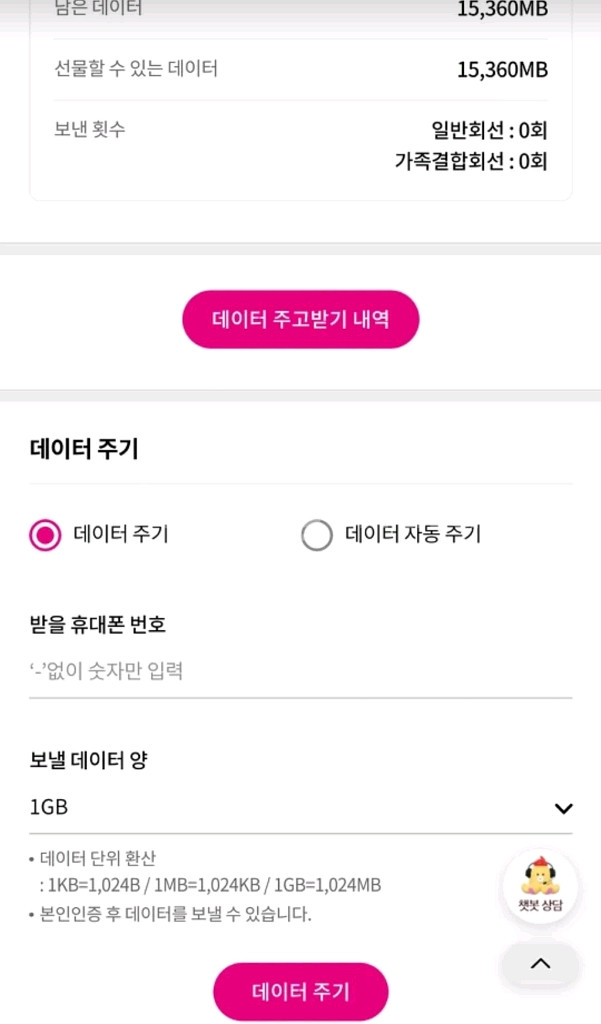Image resolution: width=601 pixels, height=1024 pixels.
Task: Click the 일반회선 : 0회 count
Action: (490, 130)
